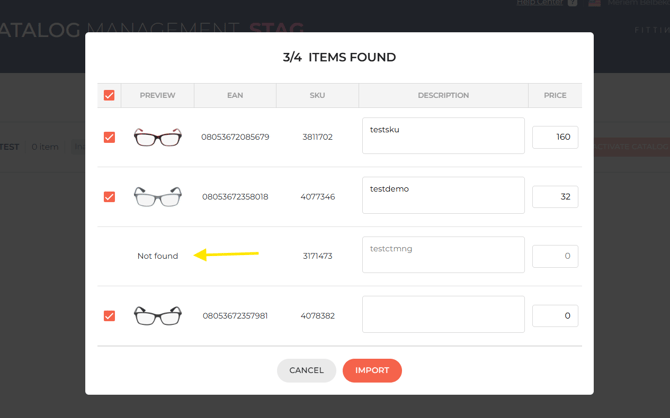Click the grey glasses preview for SKU 4077346
This screenshot has width=670, height=418.
(x=158, y=197)
